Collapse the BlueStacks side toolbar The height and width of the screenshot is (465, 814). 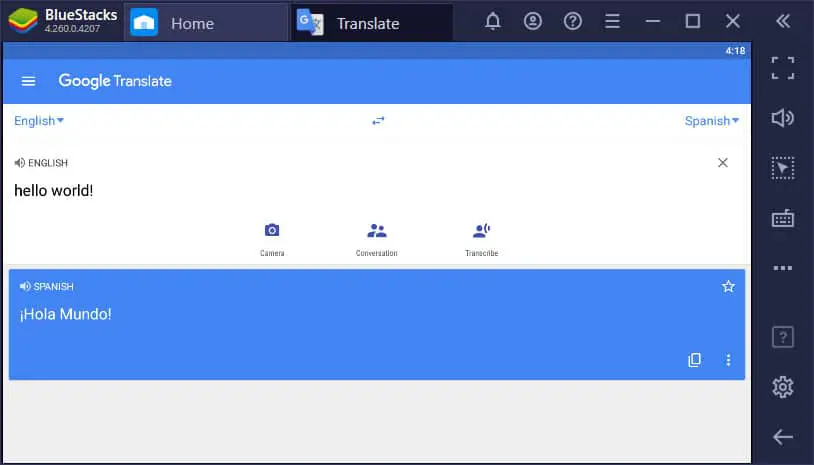782,21
